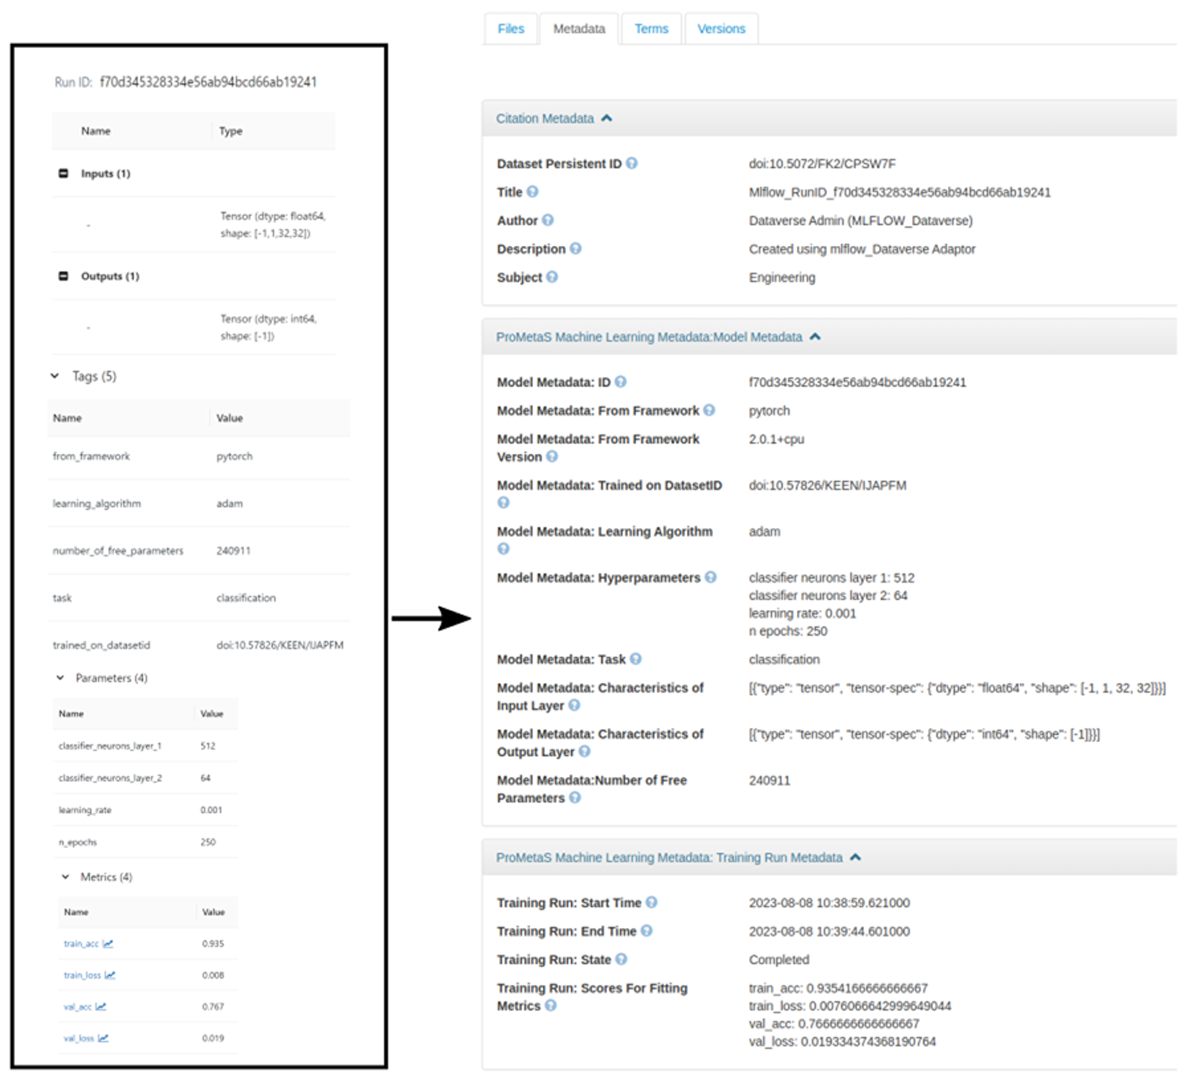Collapse ProMetaS Model Metadata section

coord(658,337)
